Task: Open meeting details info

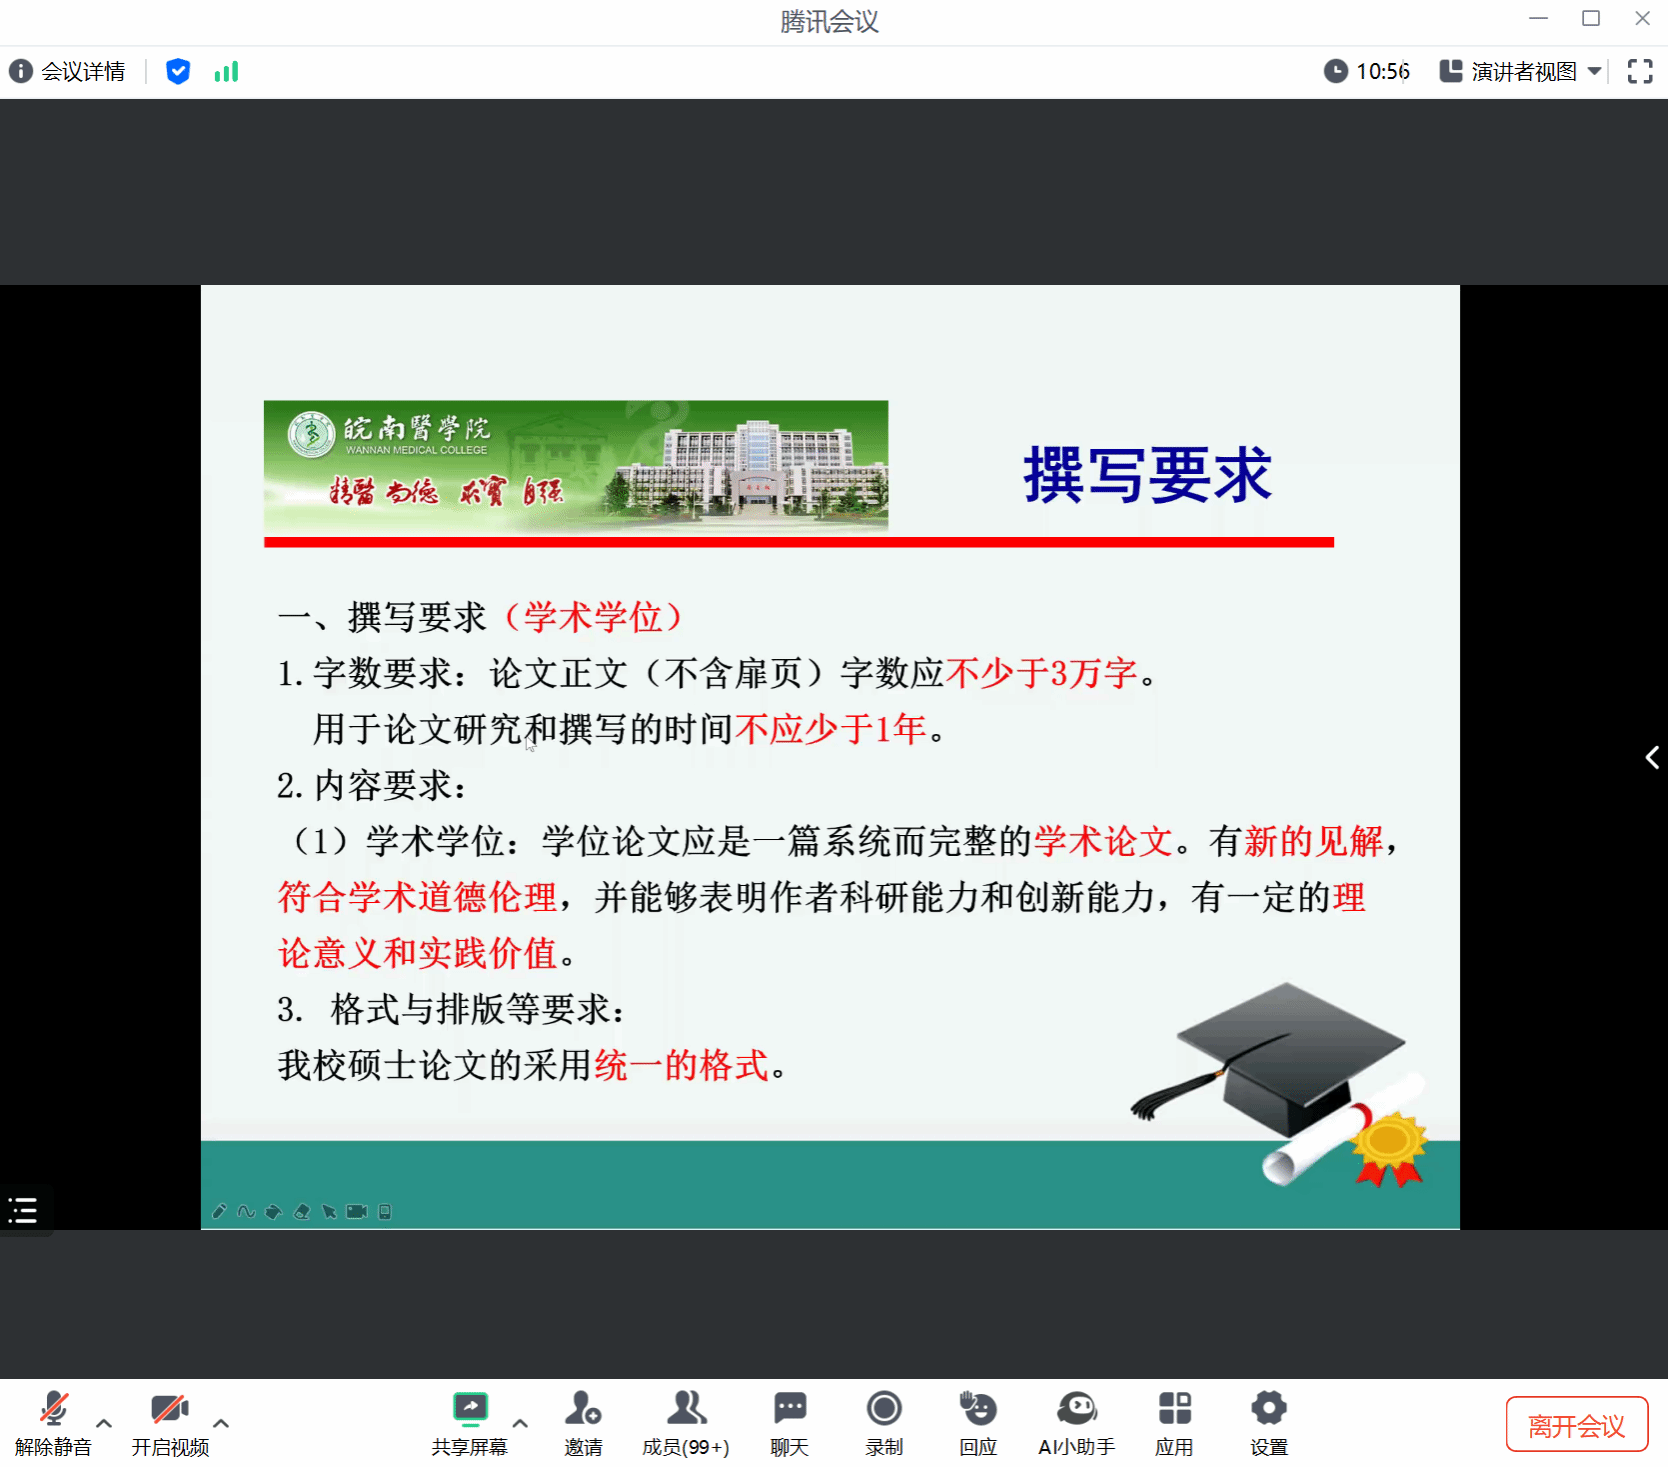Action: pyautogui.click(x=68, y=71)
